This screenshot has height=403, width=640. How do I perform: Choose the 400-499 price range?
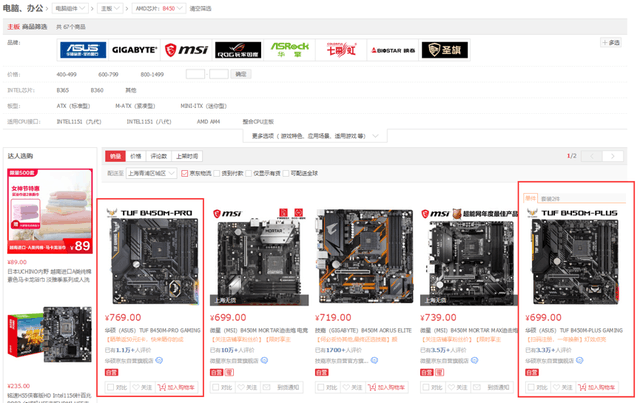67,75
